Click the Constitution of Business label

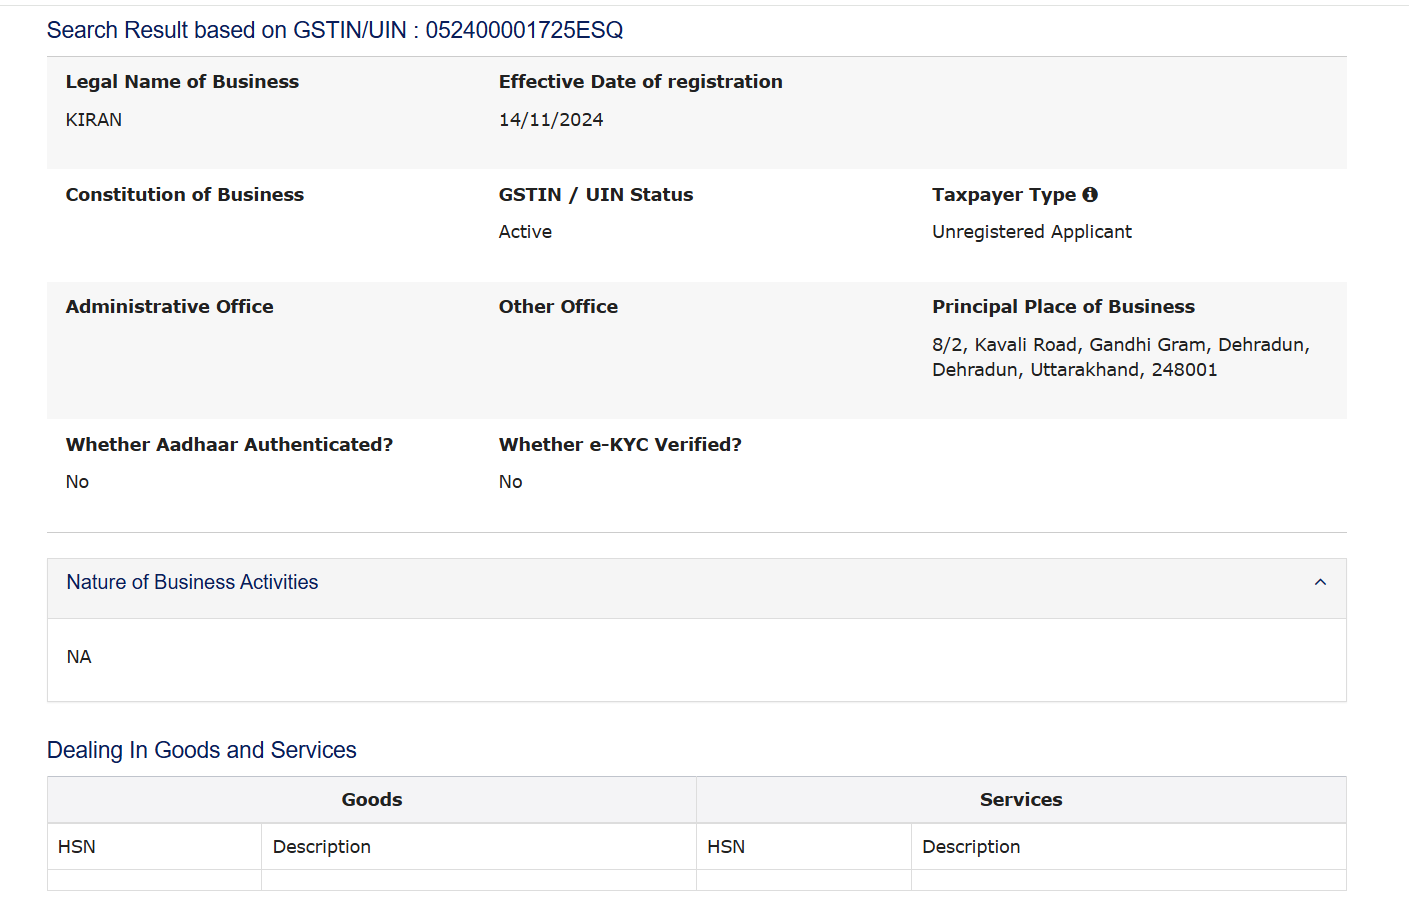coord(185,195)
